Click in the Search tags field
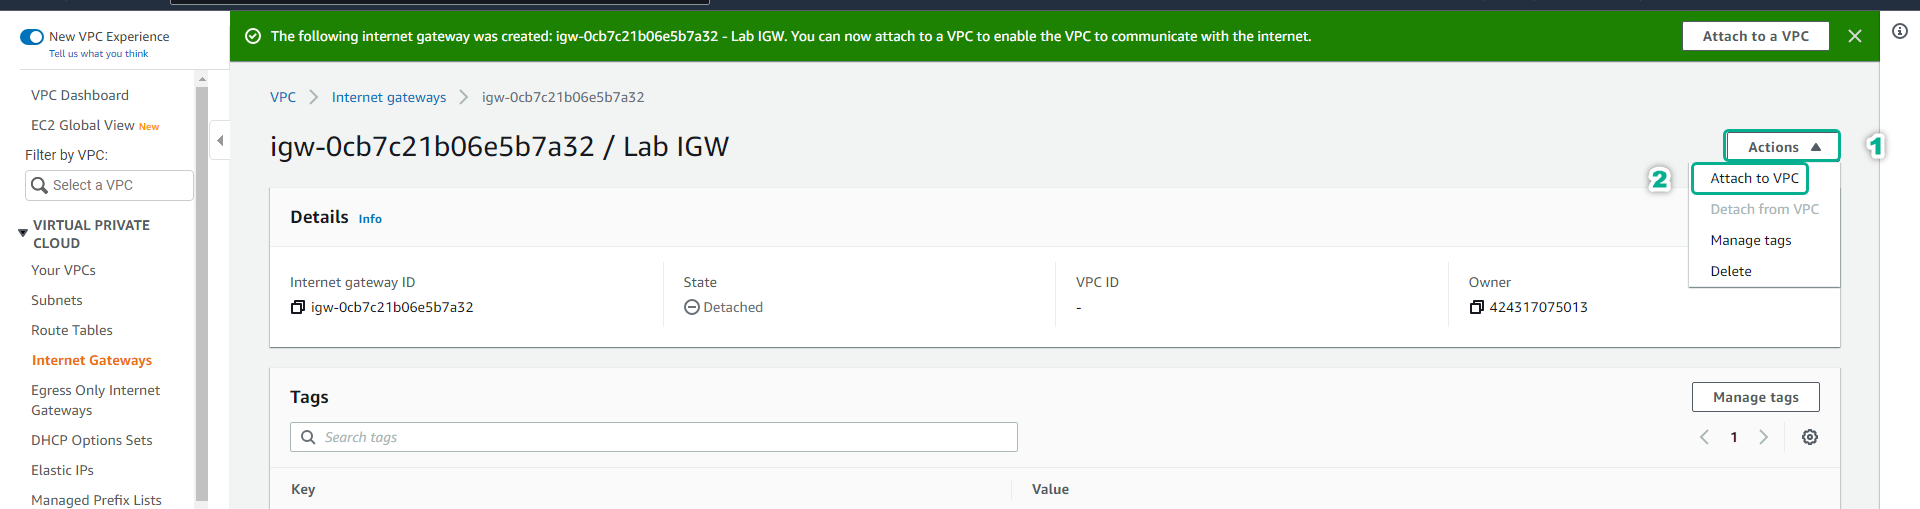 click(654, 437)
